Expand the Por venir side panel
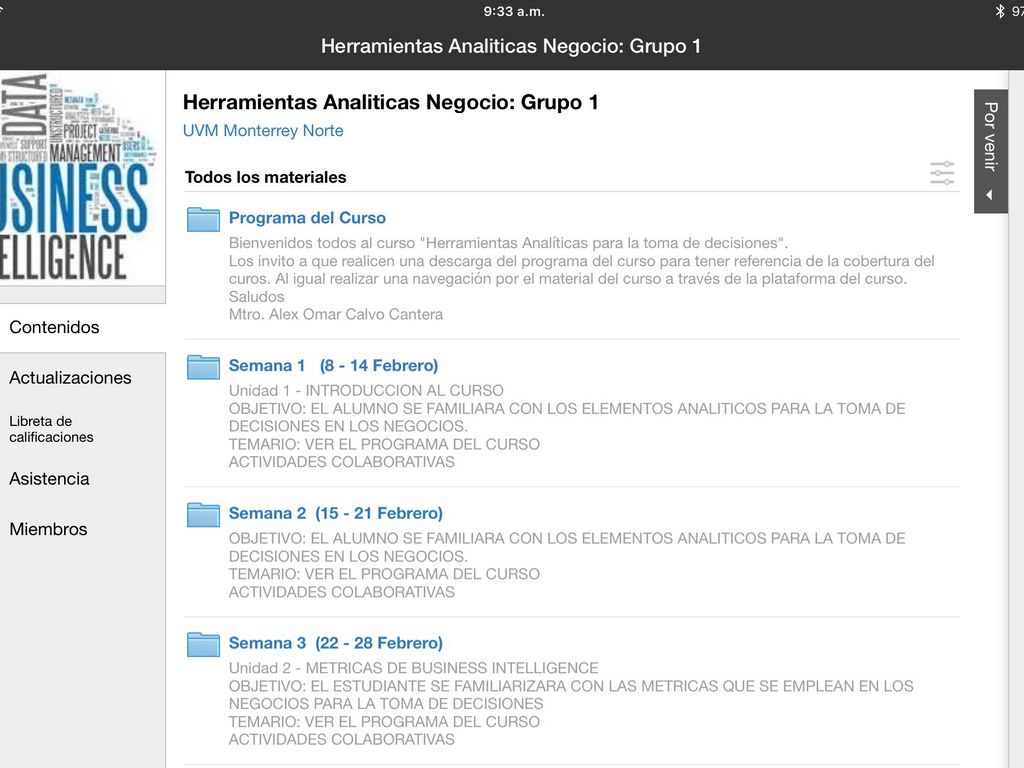1024x768 pixels. pos(990,137)
